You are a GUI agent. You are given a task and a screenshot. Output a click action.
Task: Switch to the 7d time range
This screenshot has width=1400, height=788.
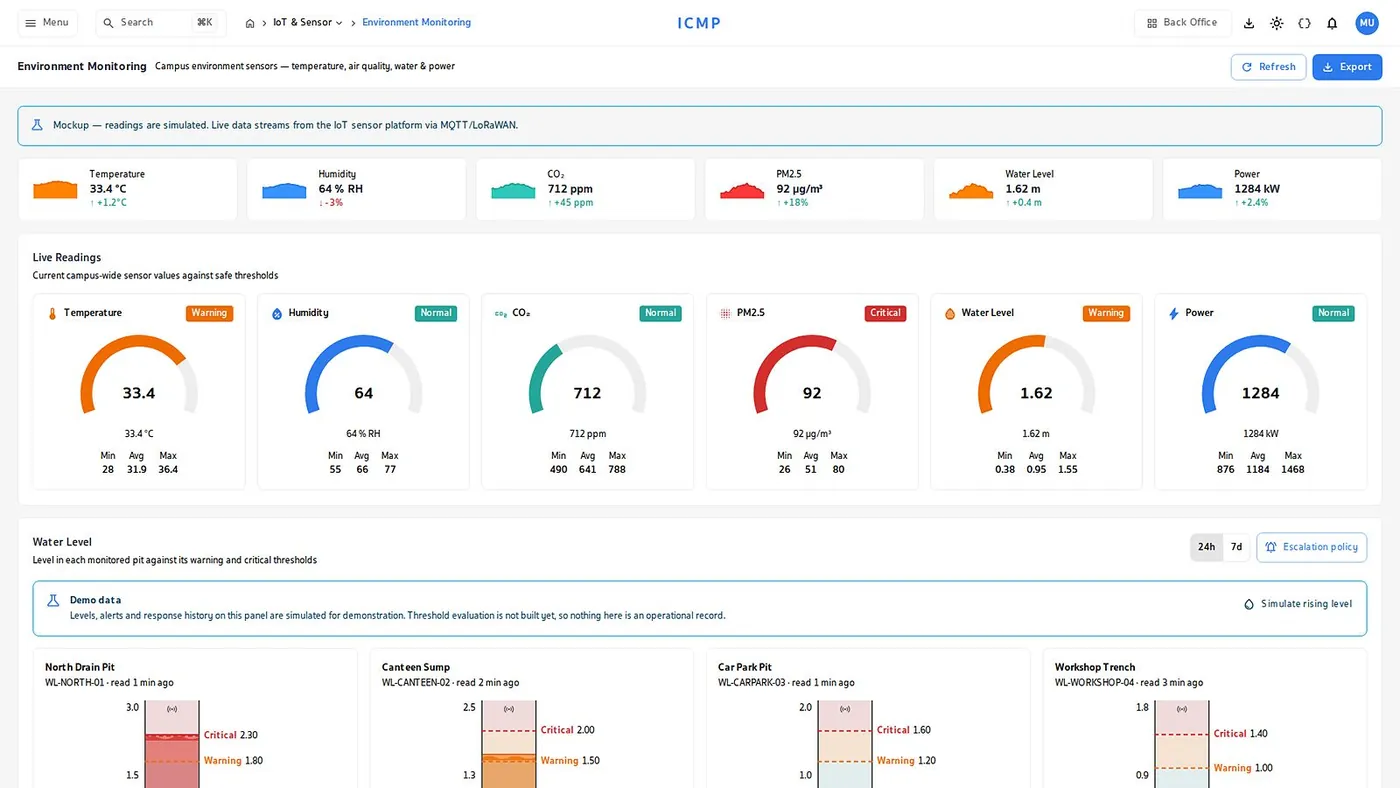1236,547
